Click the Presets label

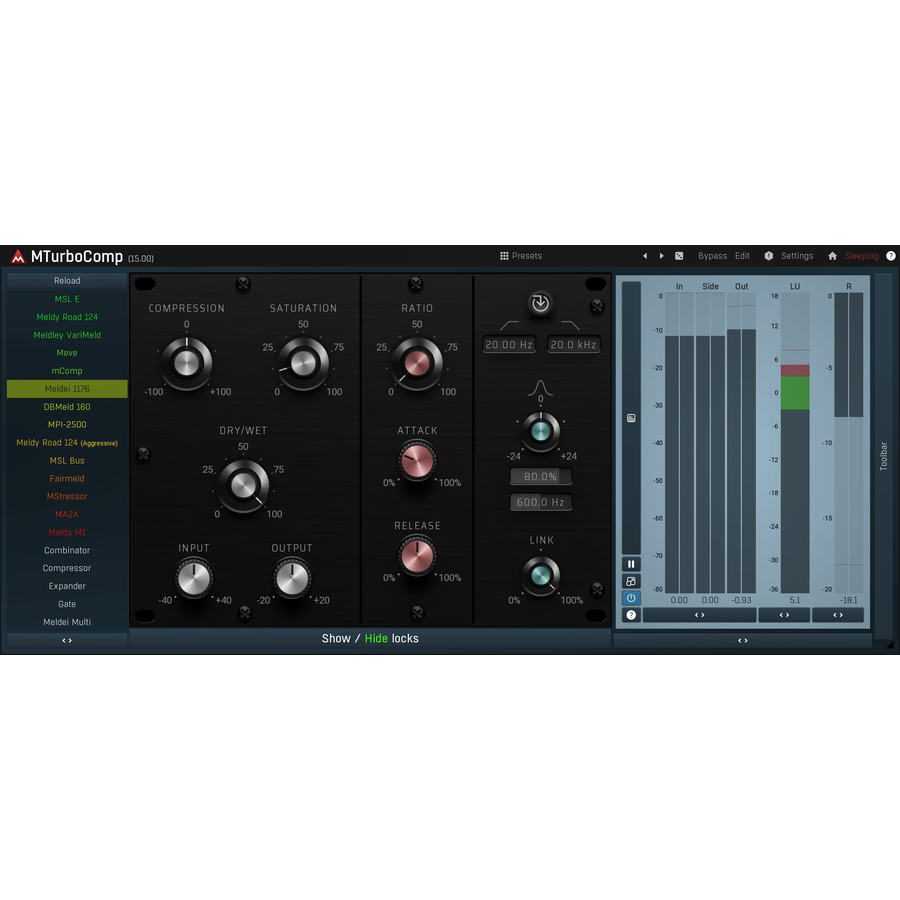point(527,256)
